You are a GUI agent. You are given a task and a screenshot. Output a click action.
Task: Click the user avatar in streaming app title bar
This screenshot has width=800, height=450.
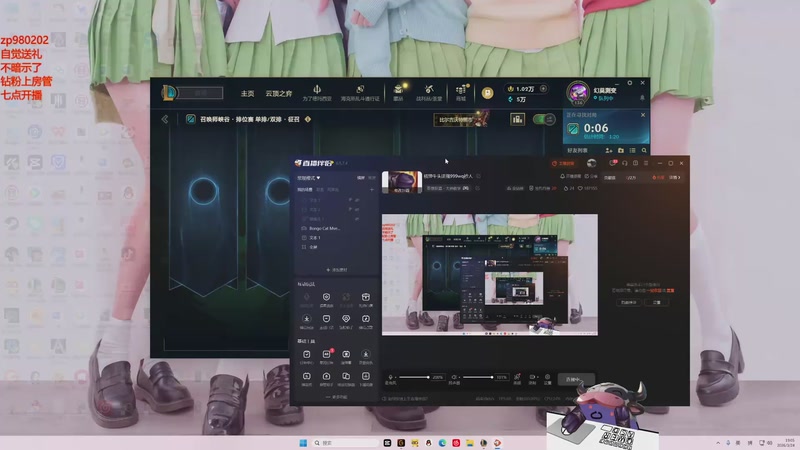point(591,163)
